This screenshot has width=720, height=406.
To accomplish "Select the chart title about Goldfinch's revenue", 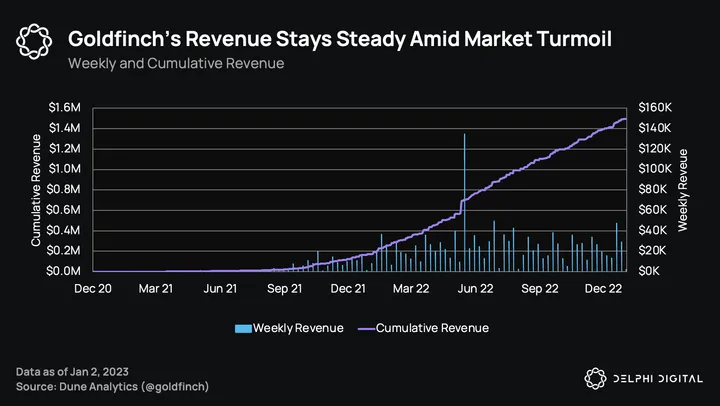I will click(x=339, y=39).
